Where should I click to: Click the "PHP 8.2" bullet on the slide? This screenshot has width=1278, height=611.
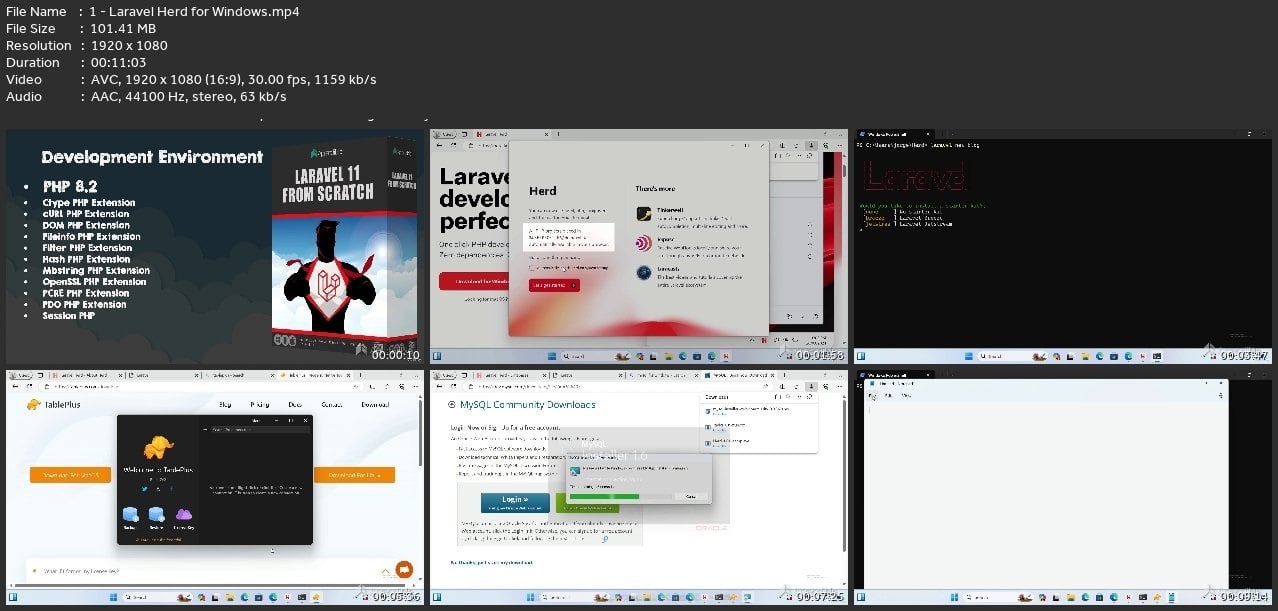click(x=69, y=187)
